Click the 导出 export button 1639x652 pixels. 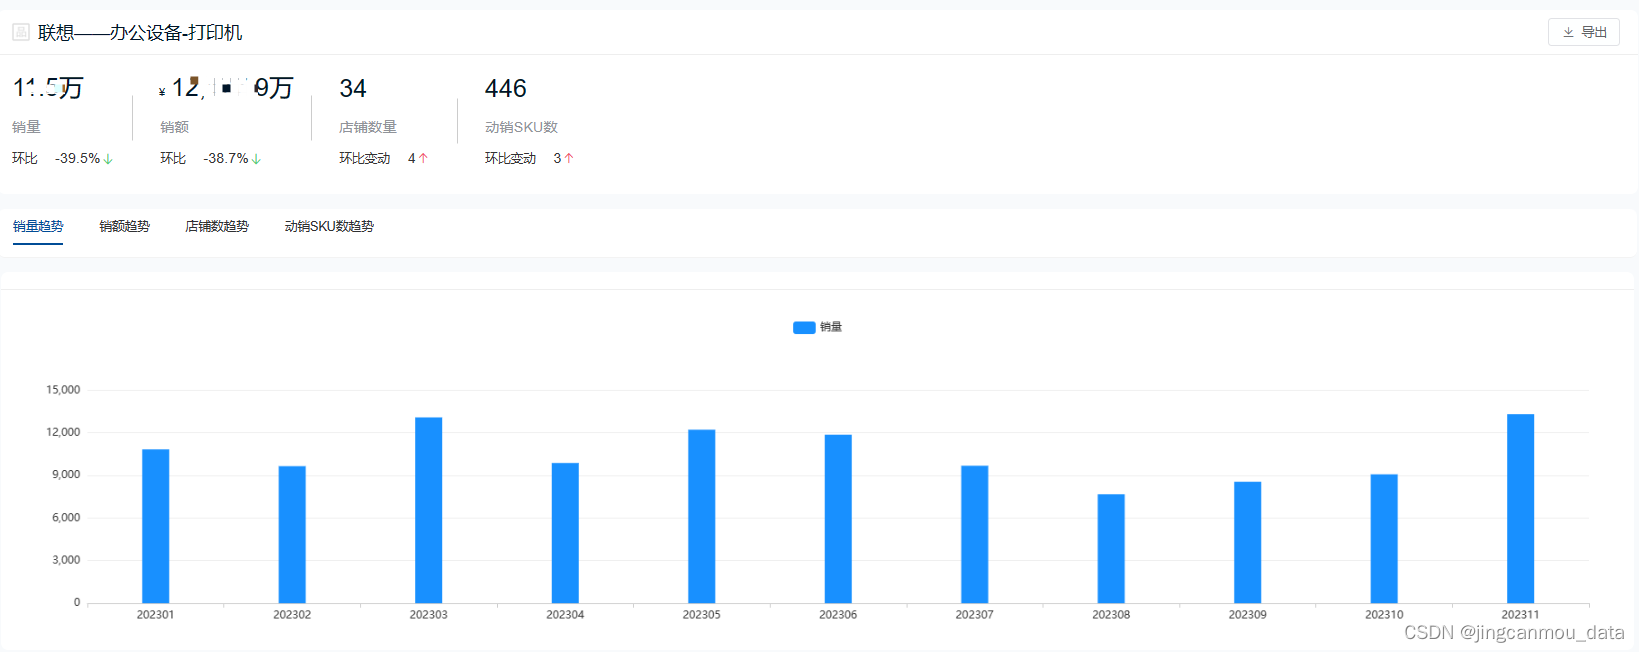(x=1584, y=32)
